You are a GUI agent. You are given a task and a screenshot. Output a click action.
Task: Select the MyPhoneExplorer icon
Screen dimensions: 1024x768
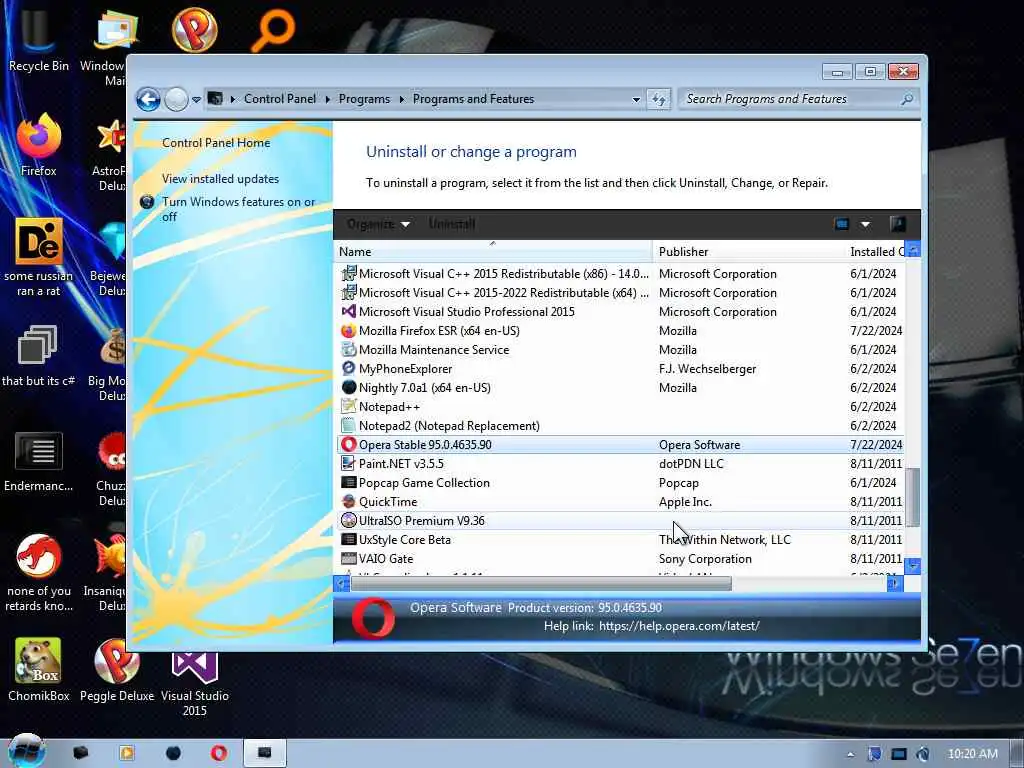click(x=349, y=368)
